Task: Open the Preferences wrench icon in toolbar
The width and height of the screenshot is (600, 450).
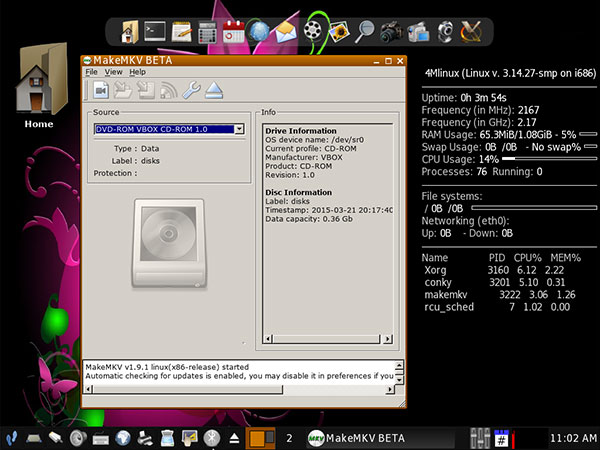Action: [x=191, y=90]
